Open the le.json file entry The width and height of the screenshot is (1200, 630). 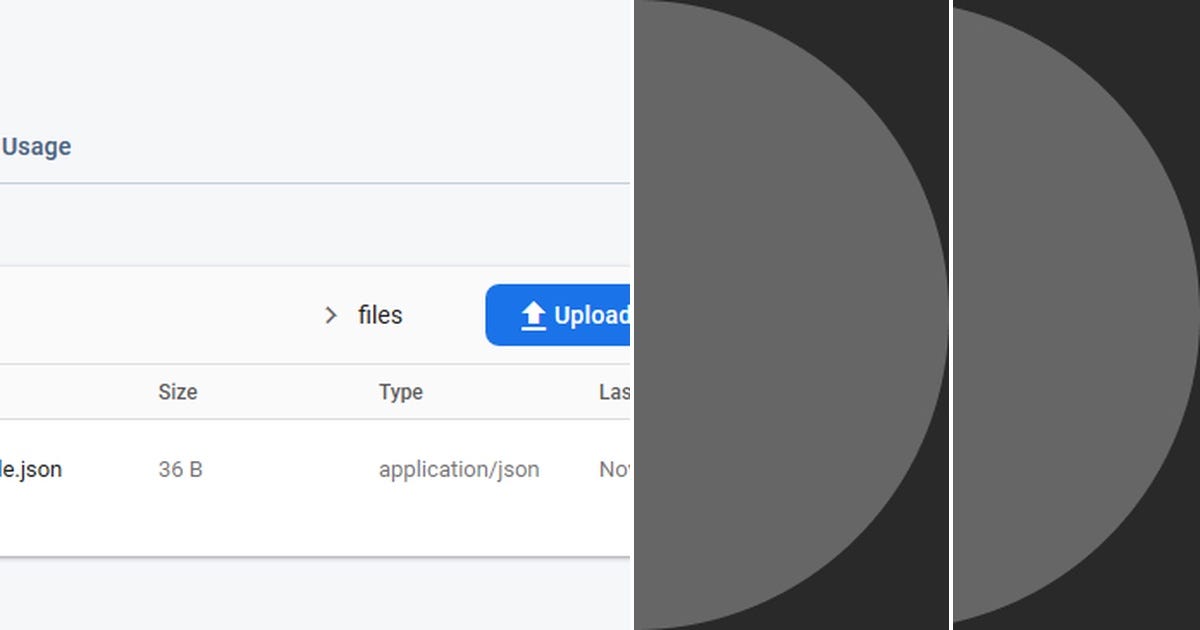click(x=33, y=469)
